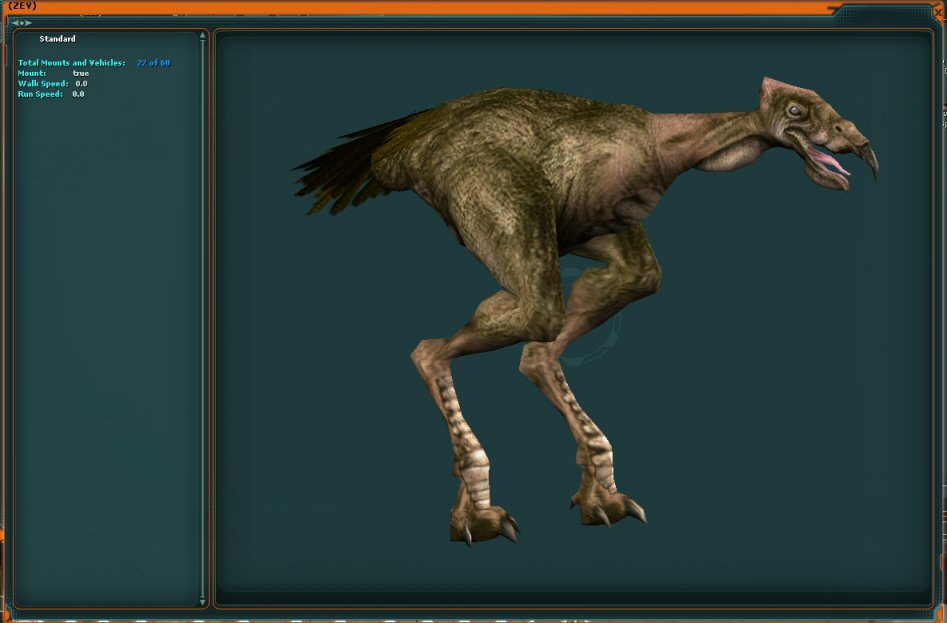Click the info panel scroll-up arrow
The image size is (947, 623).
click(203, 36)
